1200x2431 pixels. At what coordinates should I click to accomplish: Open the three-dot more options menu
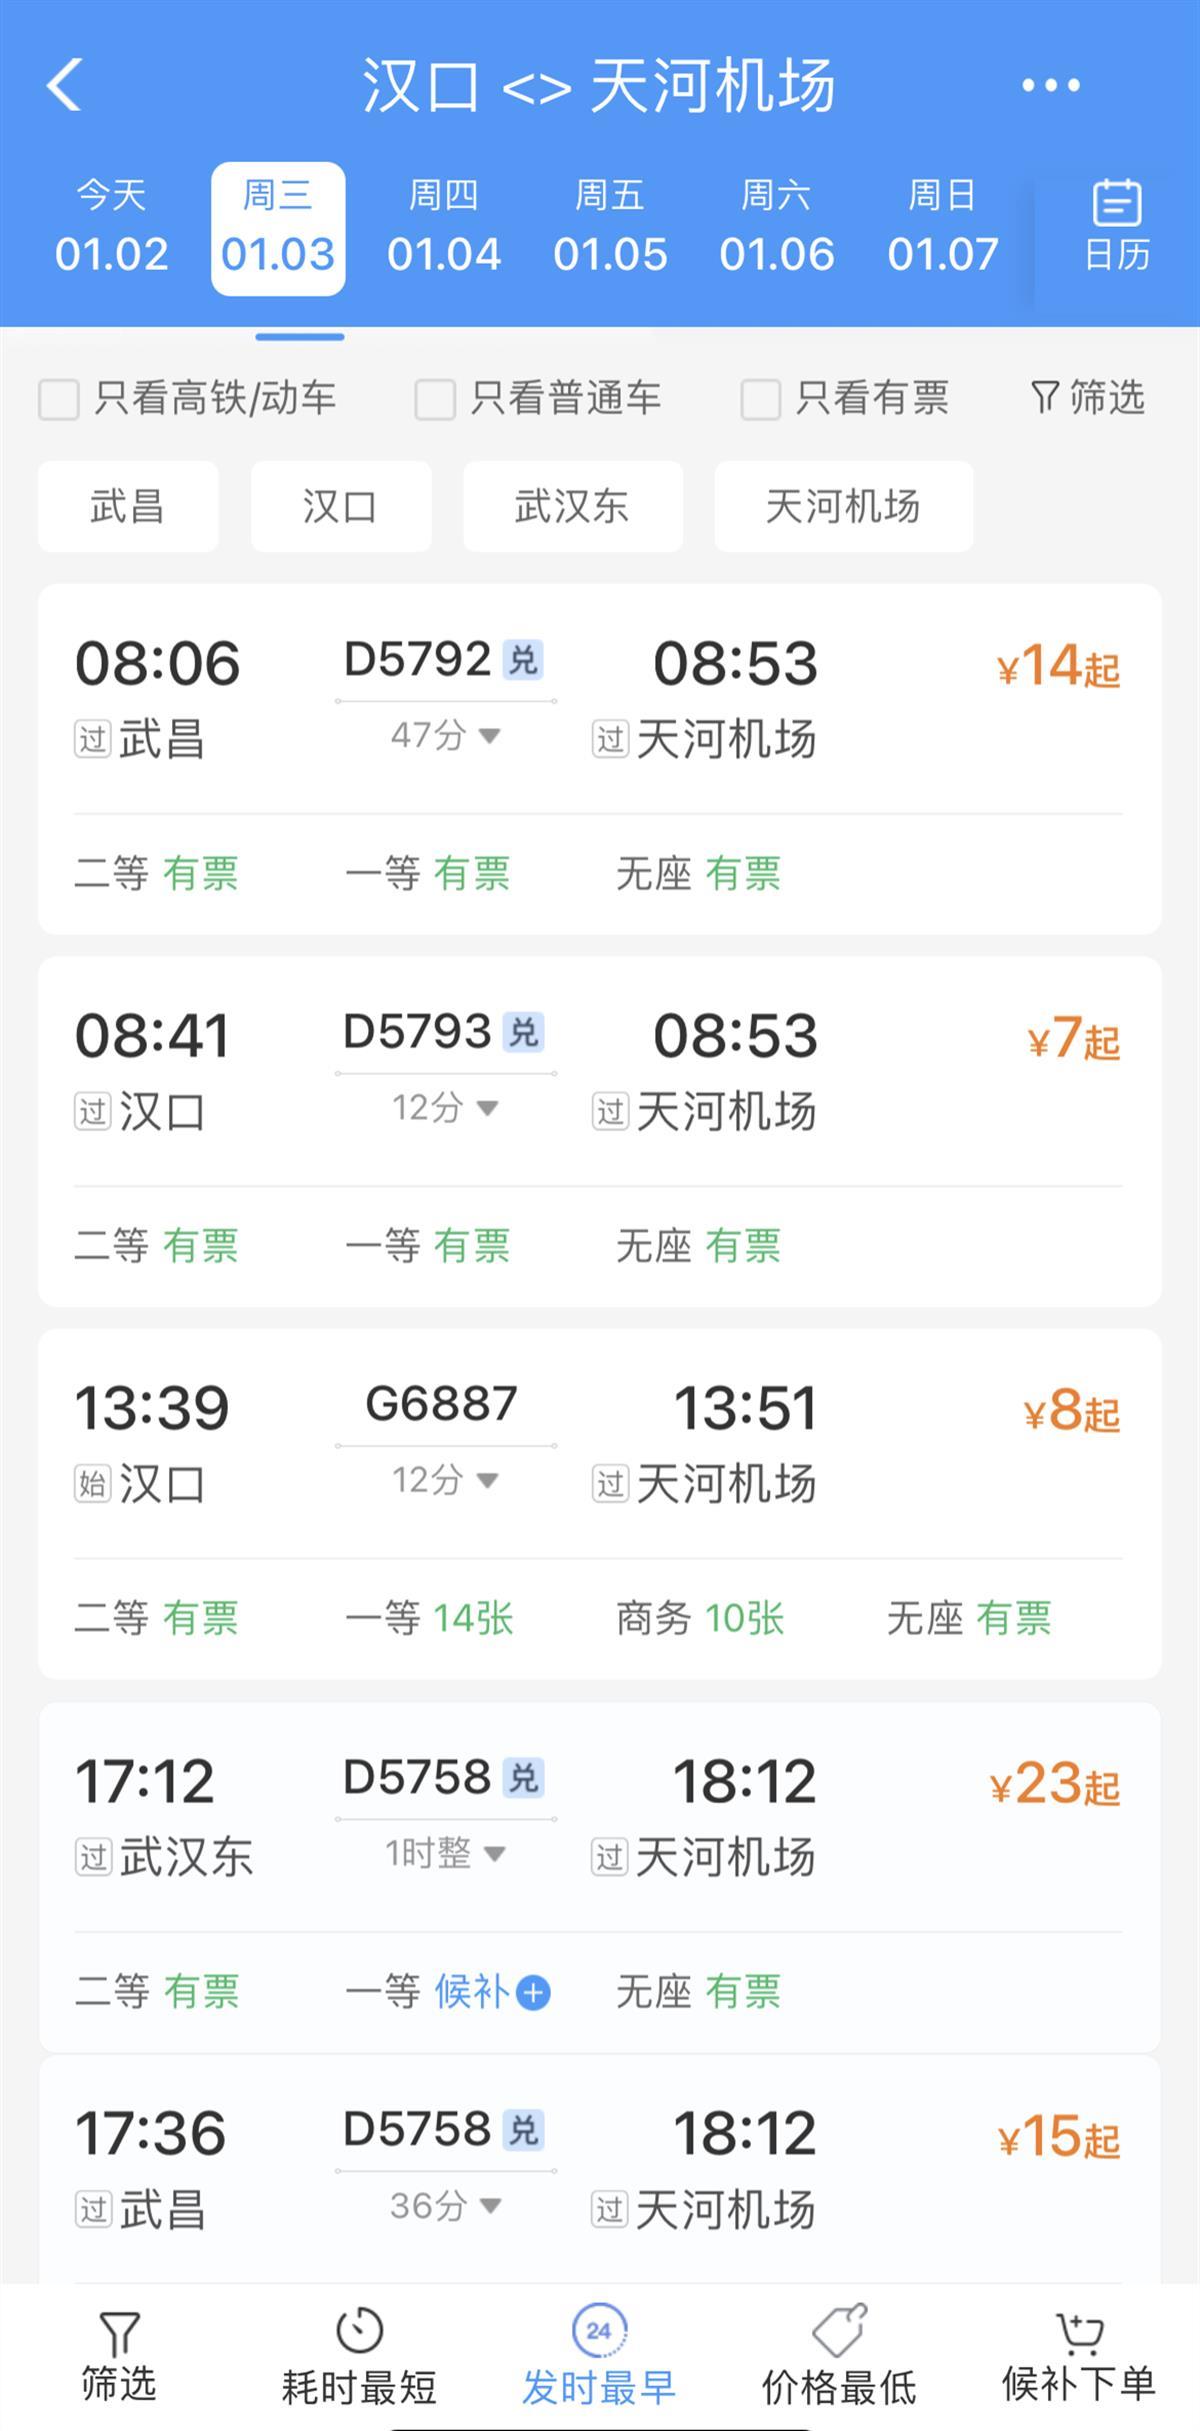1050,86
